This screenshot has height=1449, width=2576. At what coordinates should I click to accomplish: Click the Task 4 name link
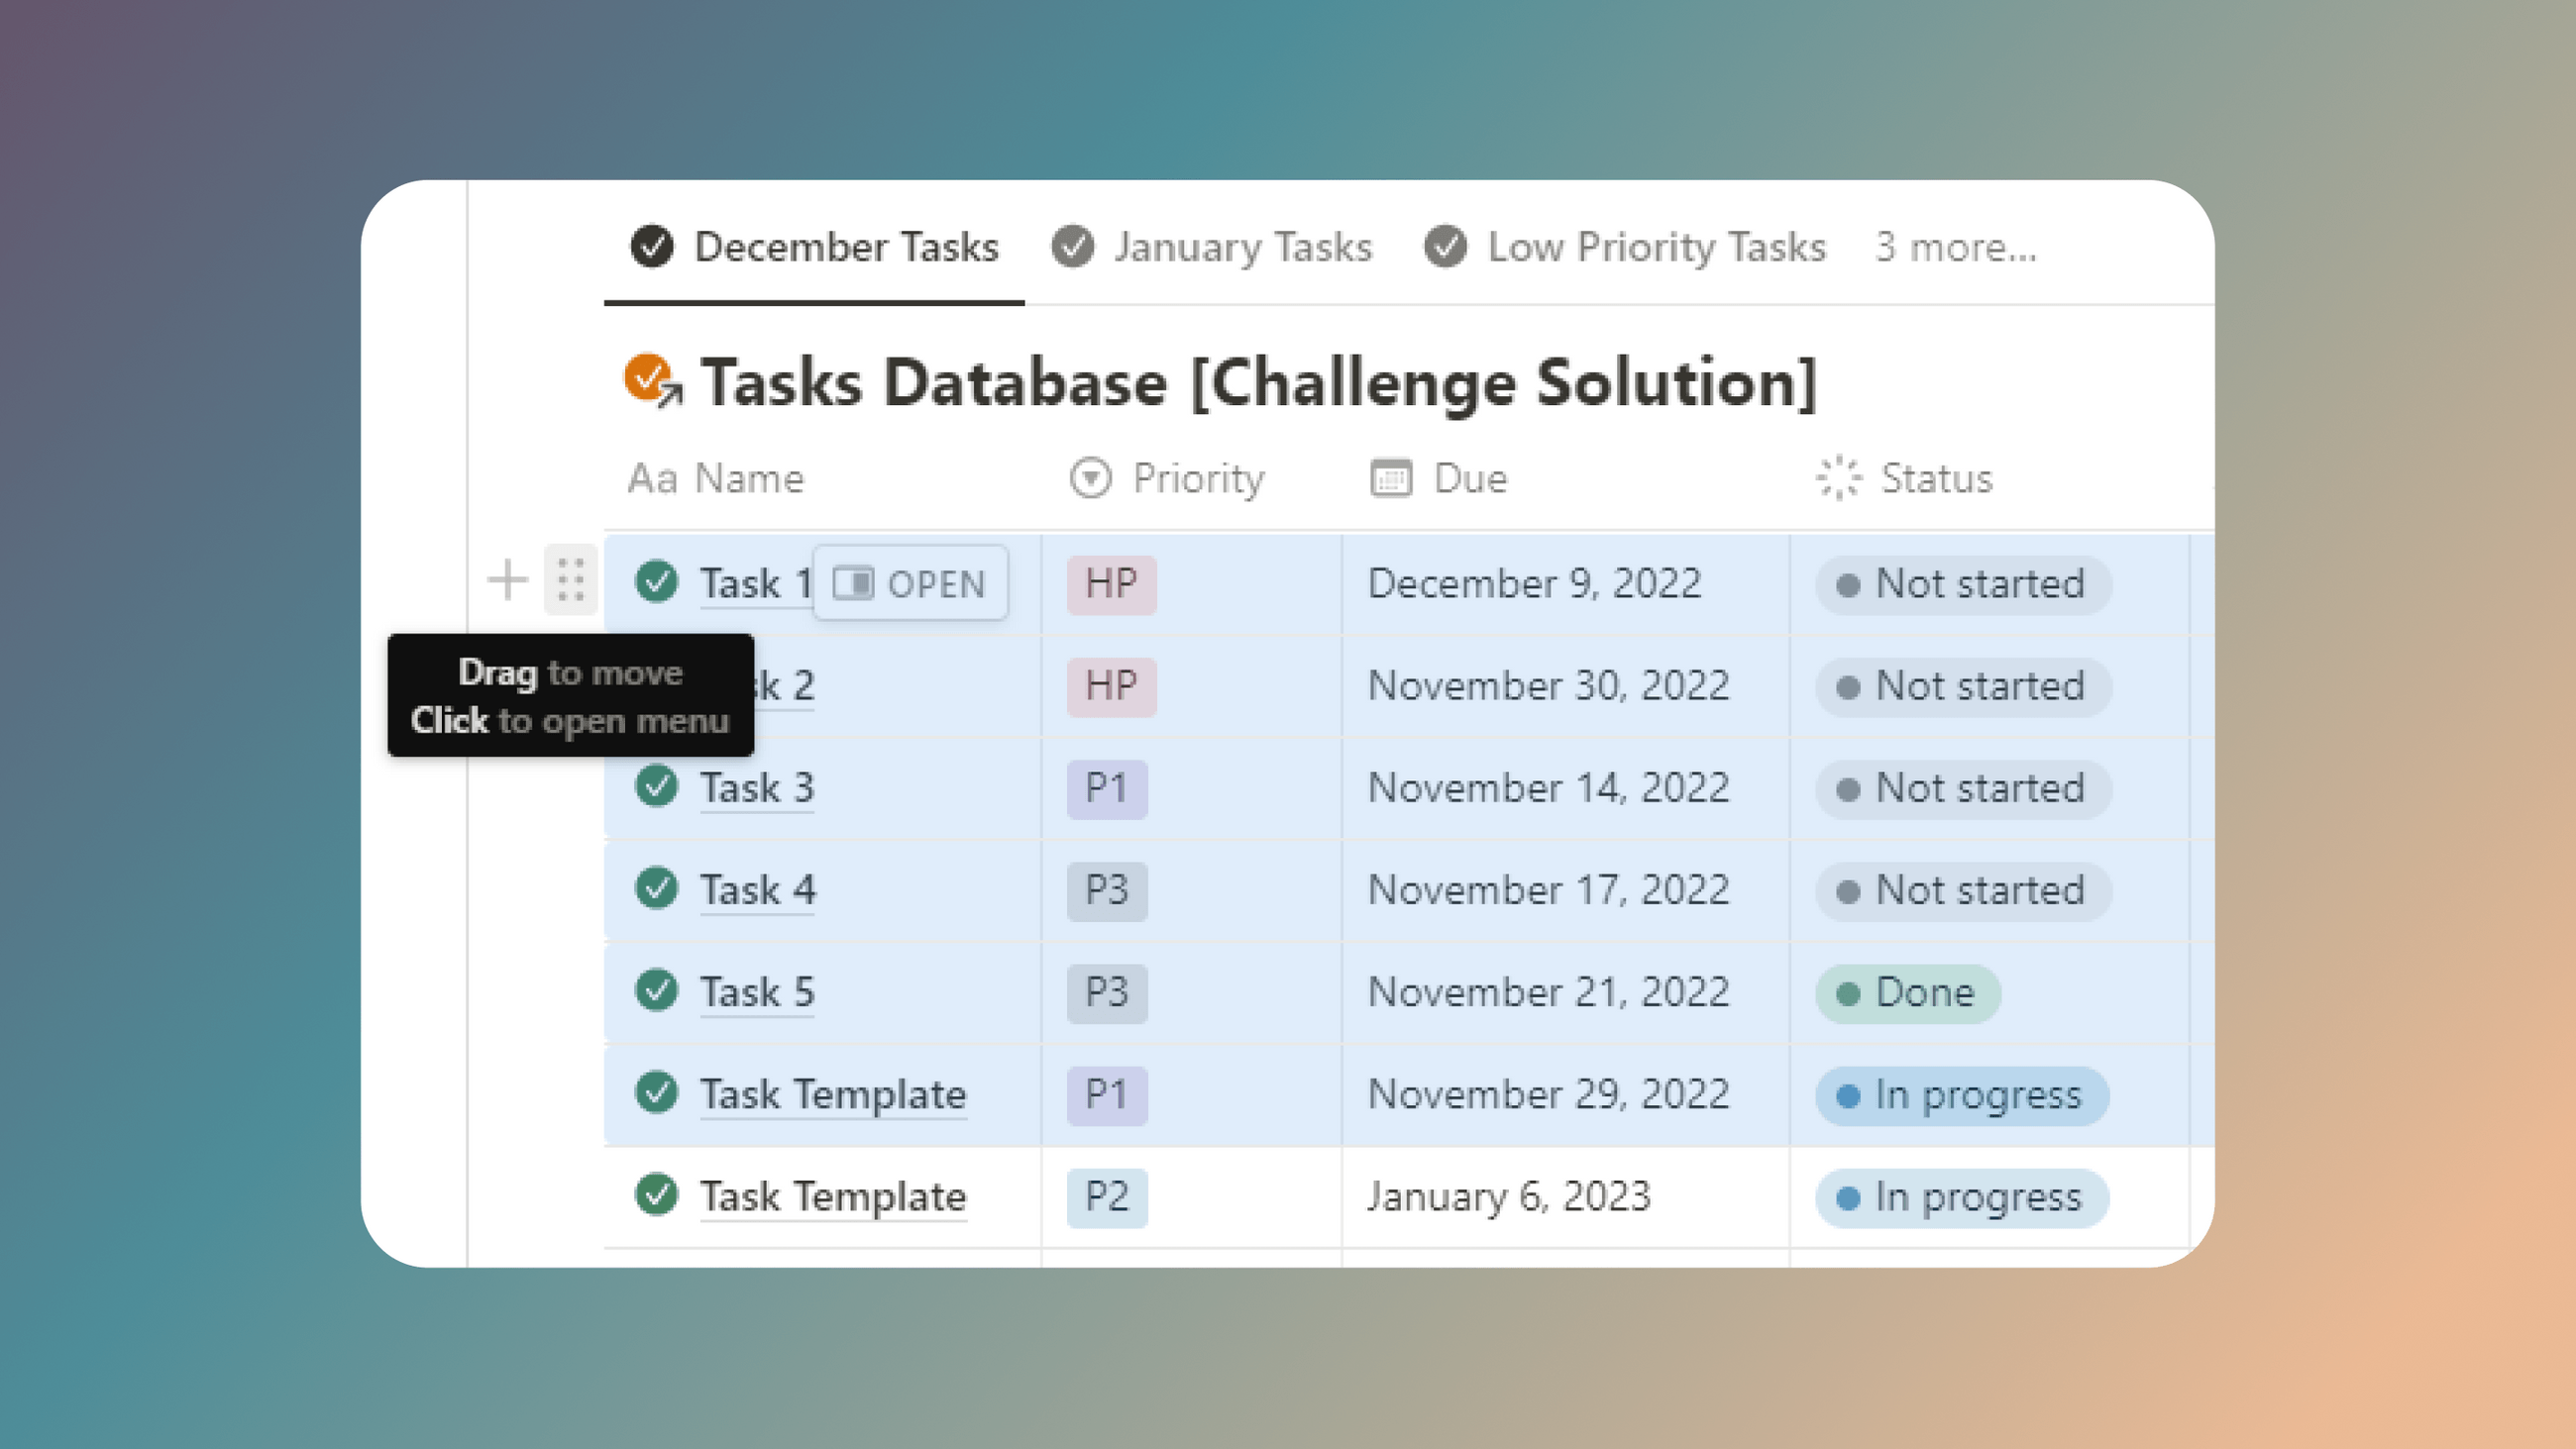757,889
